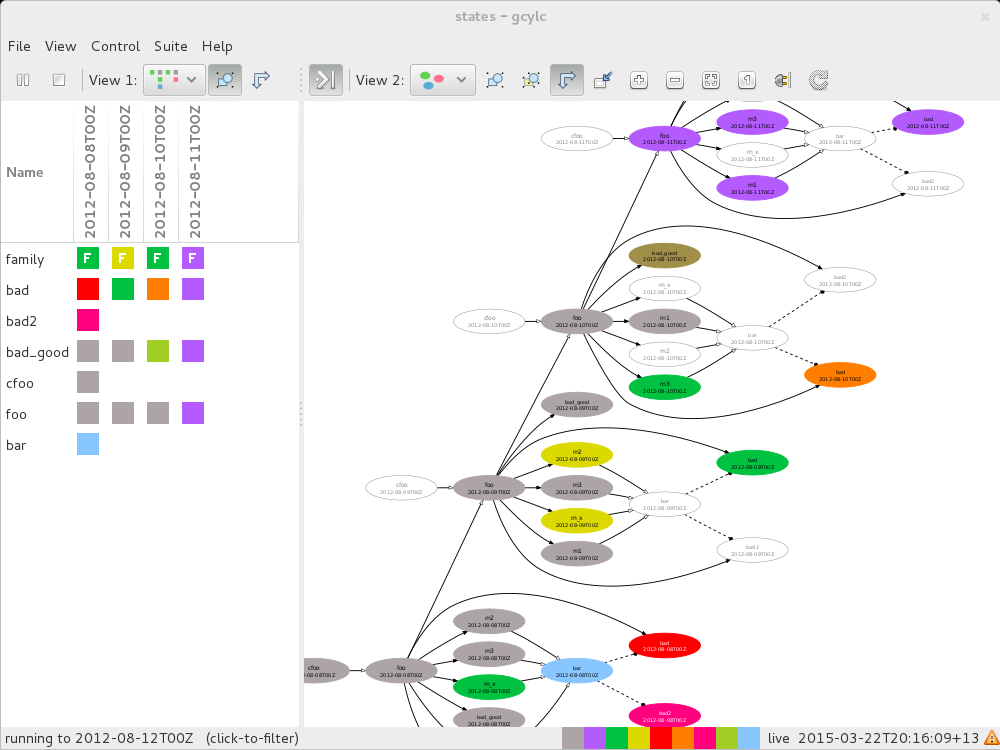Viewport: 1000px width, 750px height.
Task: Click the red state square in bad row
Action: click(88, 289)
